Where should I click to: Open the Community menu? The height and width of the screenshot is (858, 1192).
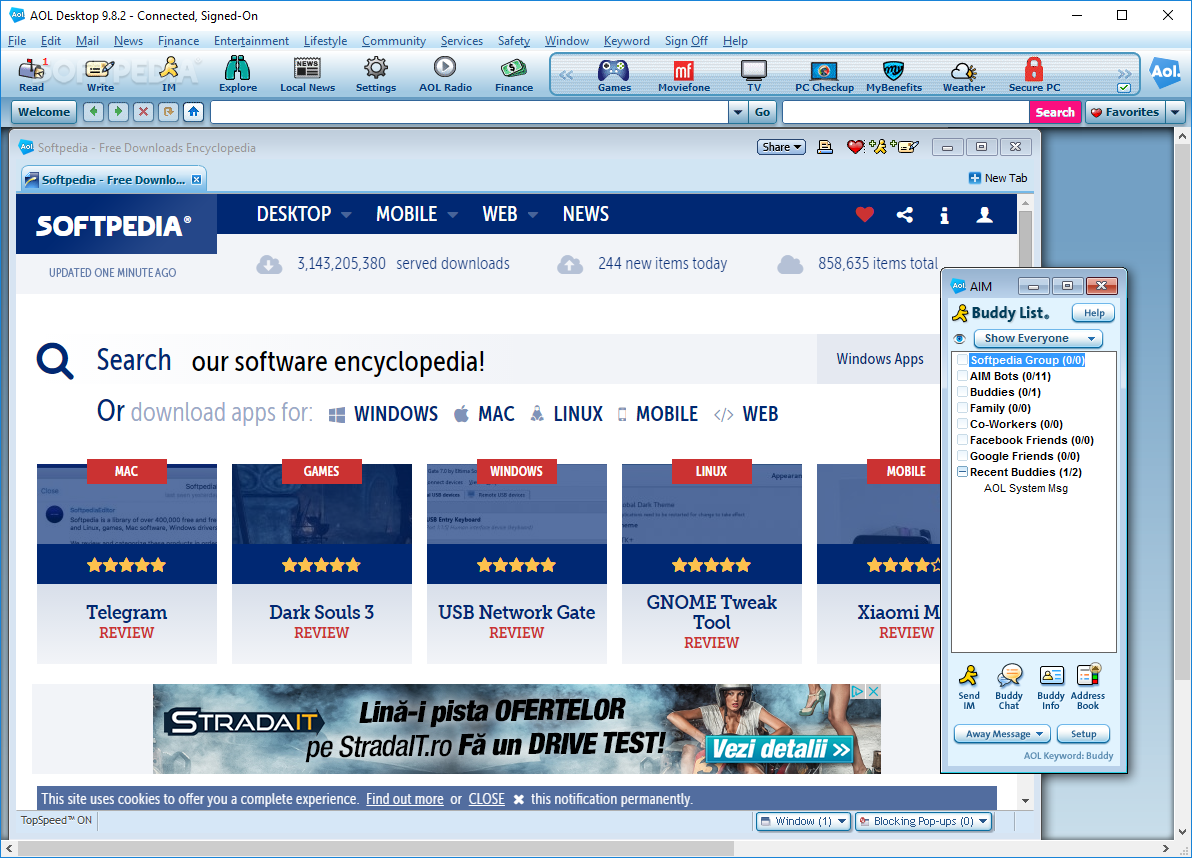[393, 41]
